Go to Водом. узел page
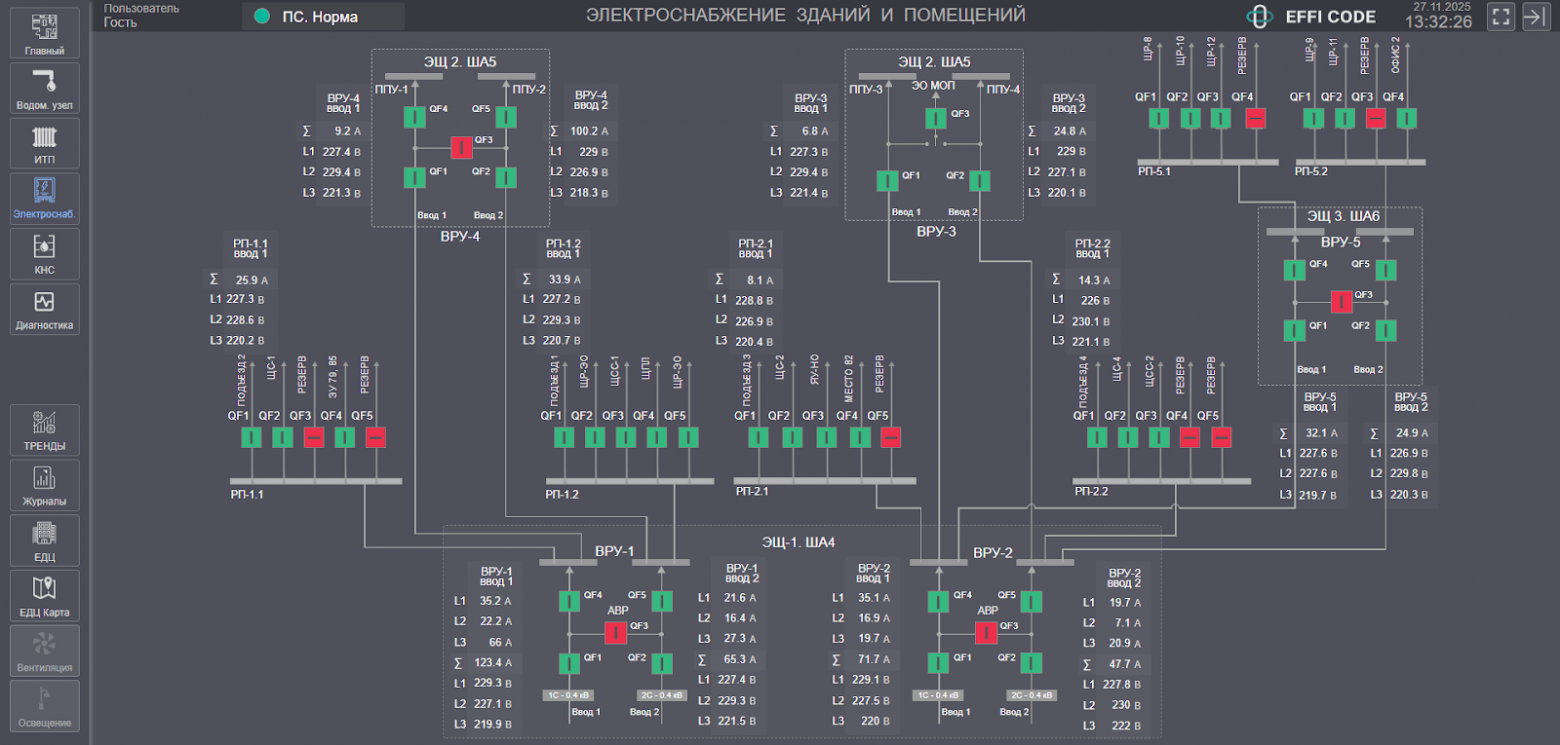 click(x=45, y=89)
